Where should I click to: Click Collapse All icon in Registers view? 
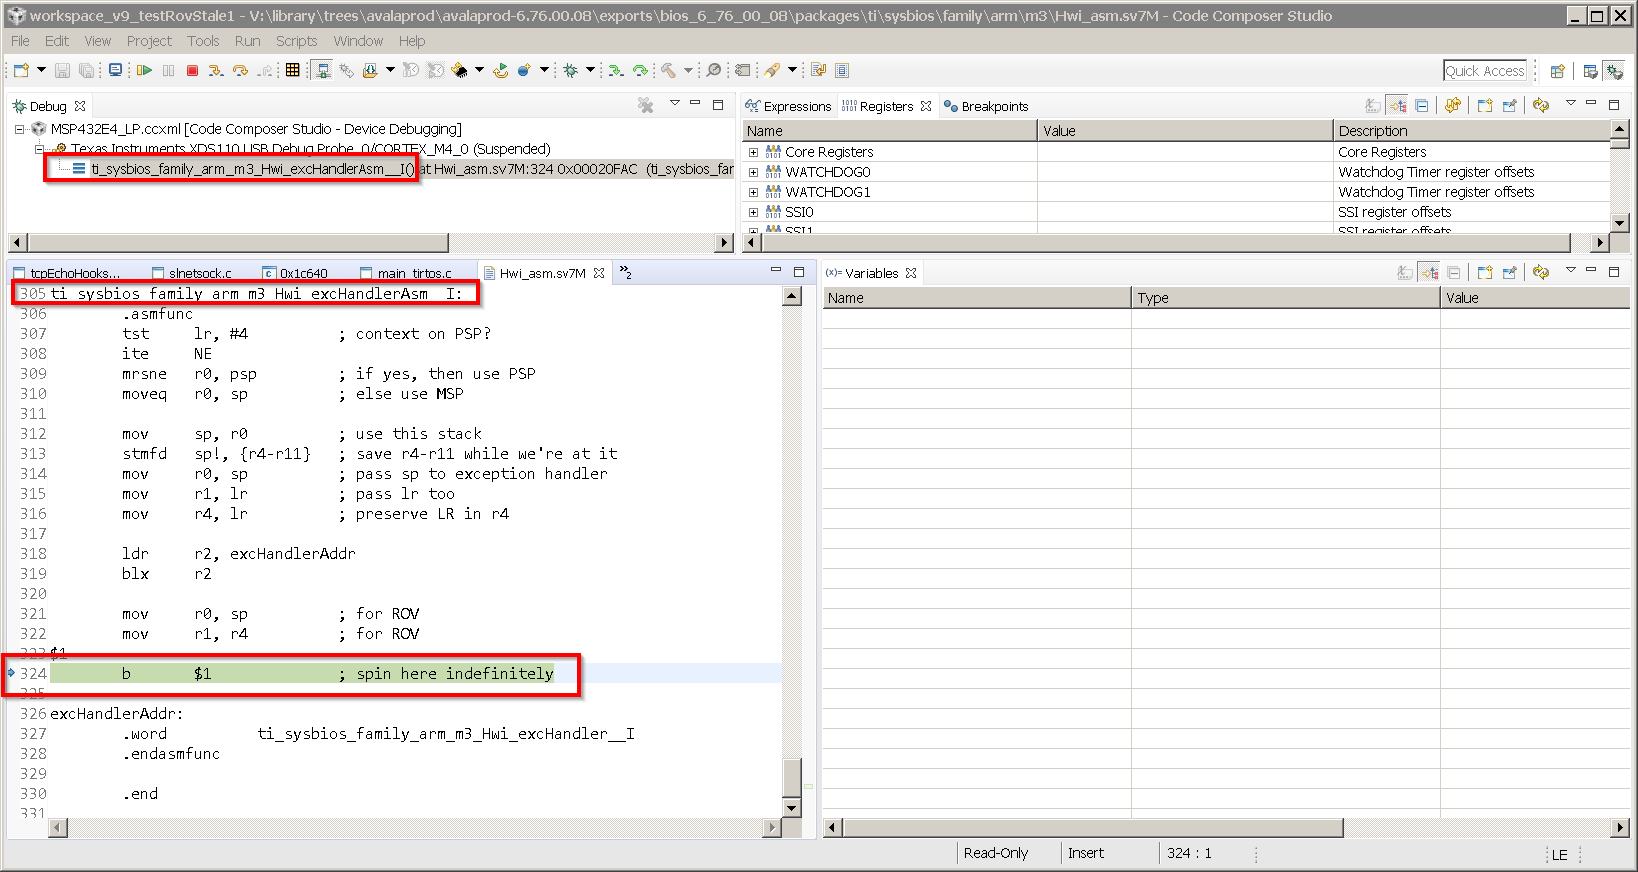point(1421,105)
